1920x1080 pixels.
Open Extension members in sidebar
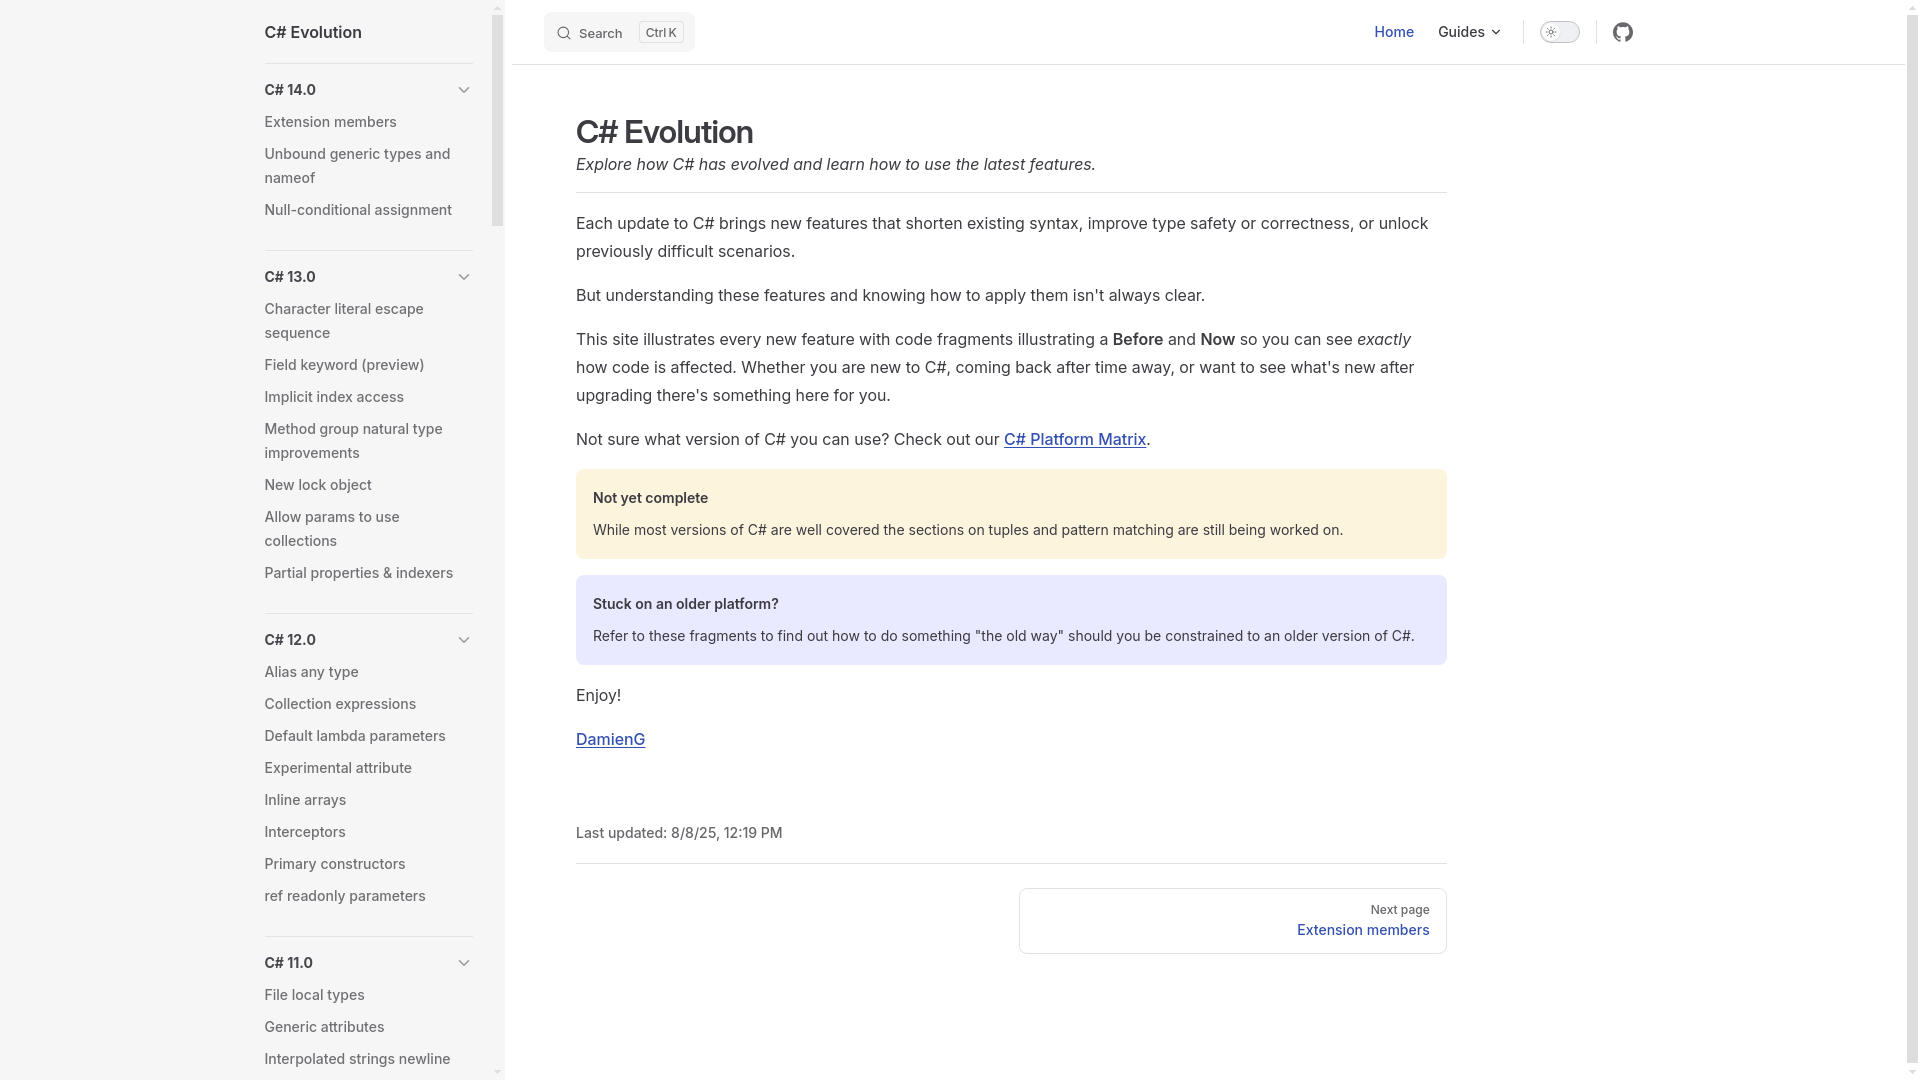coord(330,122)
